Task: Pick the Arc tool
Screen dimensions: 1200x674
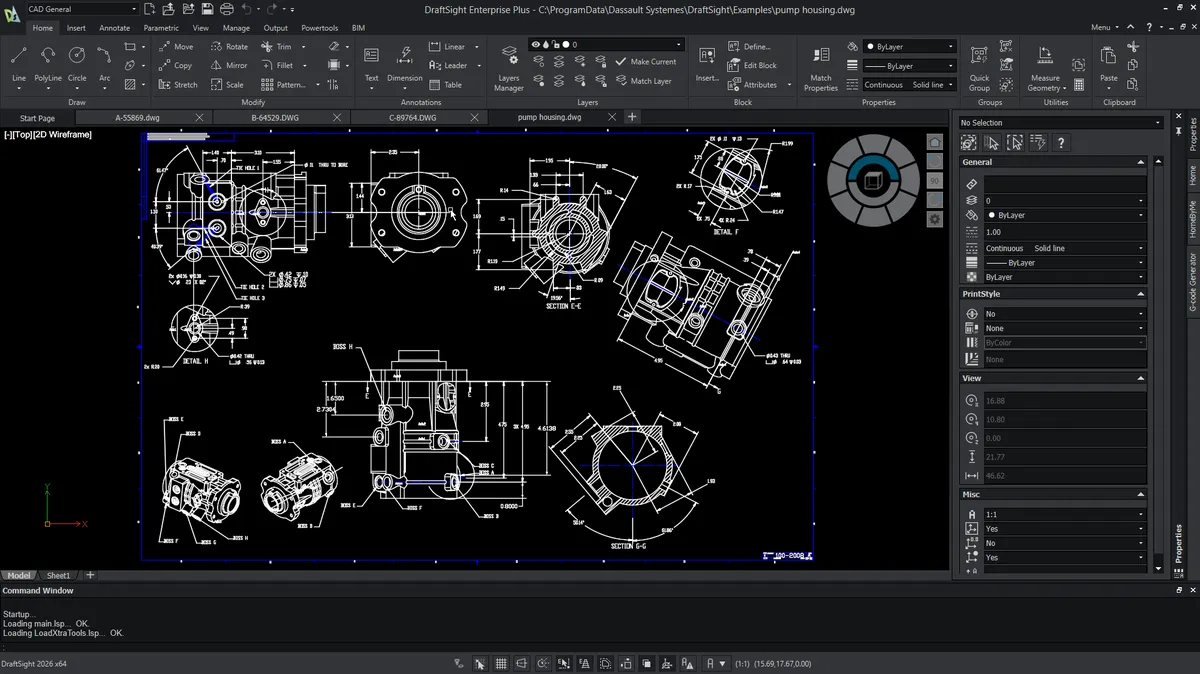Action: pos(104,62)
